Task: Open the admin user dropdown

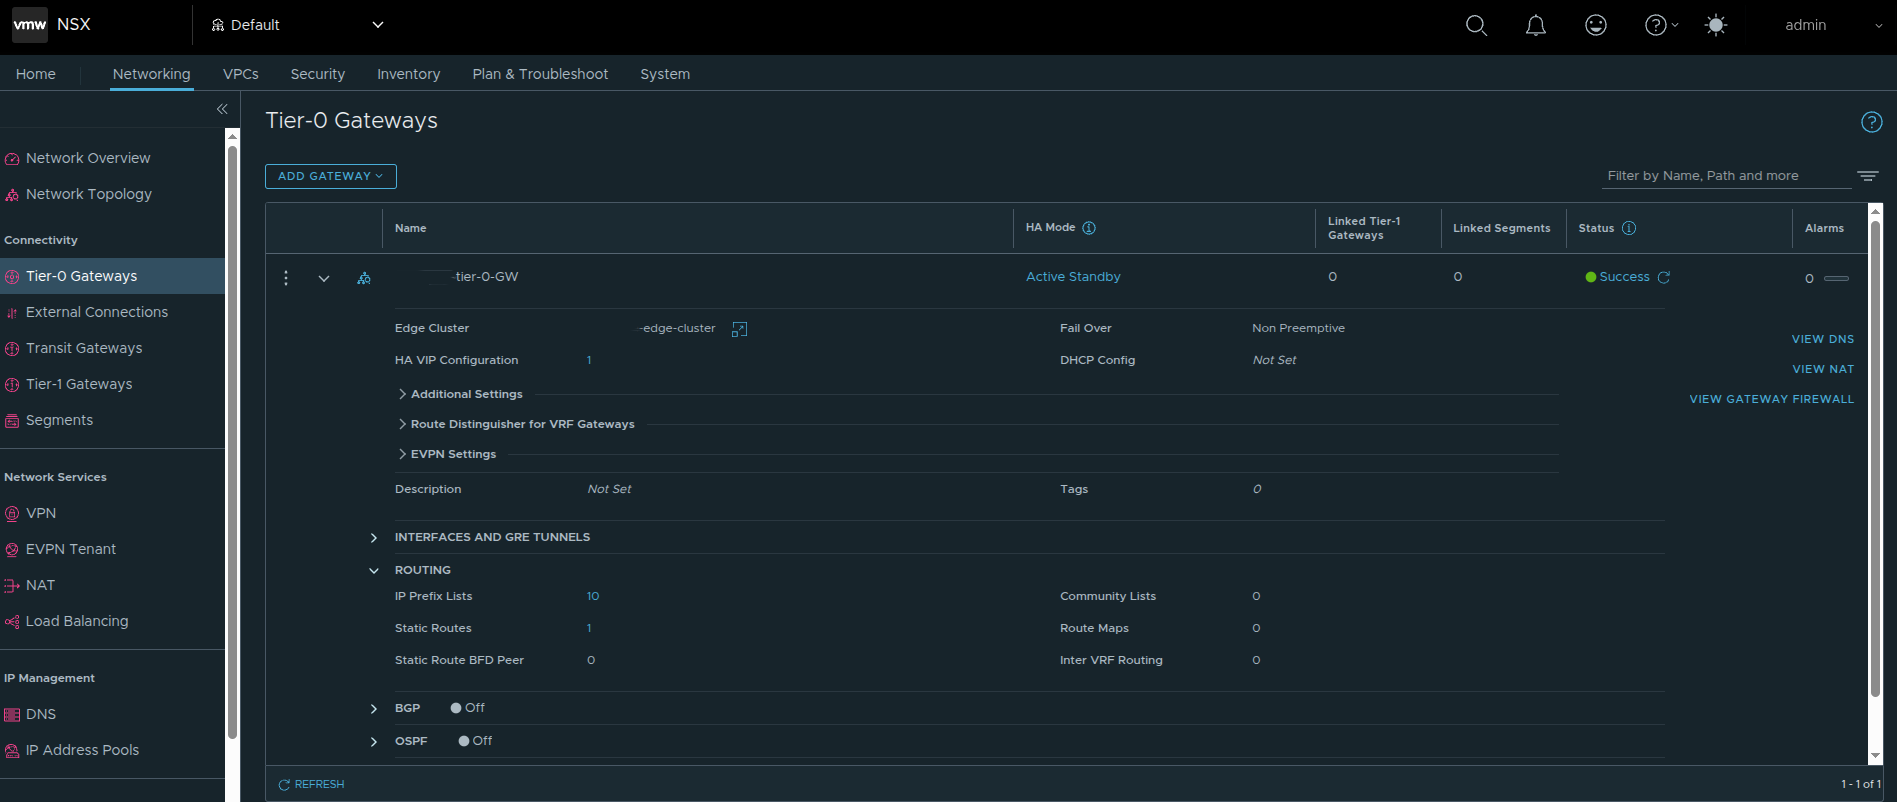Action: click(x=1833, y=25)
